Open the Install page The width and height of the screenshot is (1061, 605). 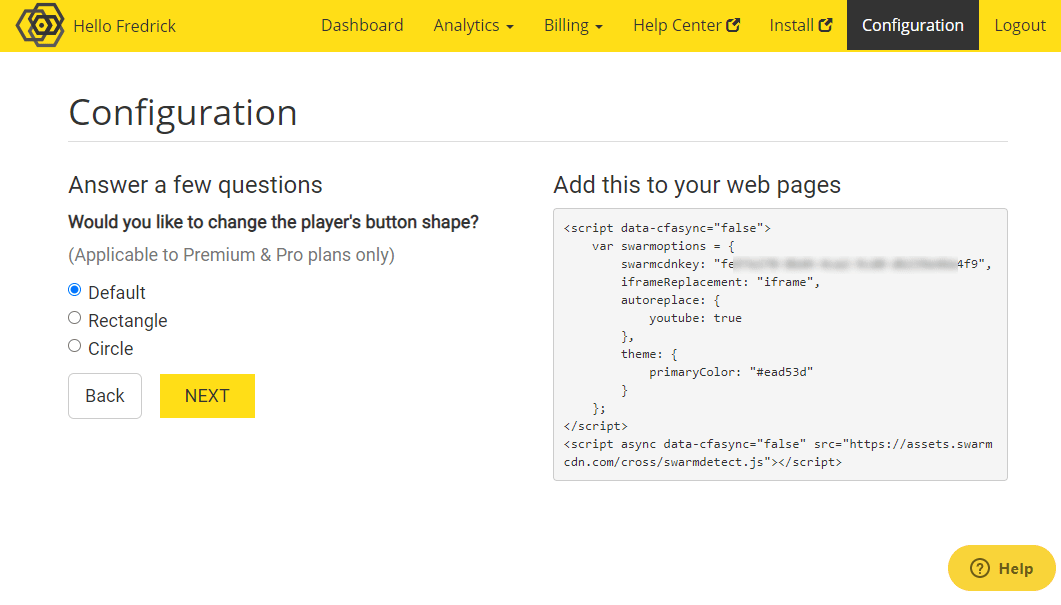point(800,25)
